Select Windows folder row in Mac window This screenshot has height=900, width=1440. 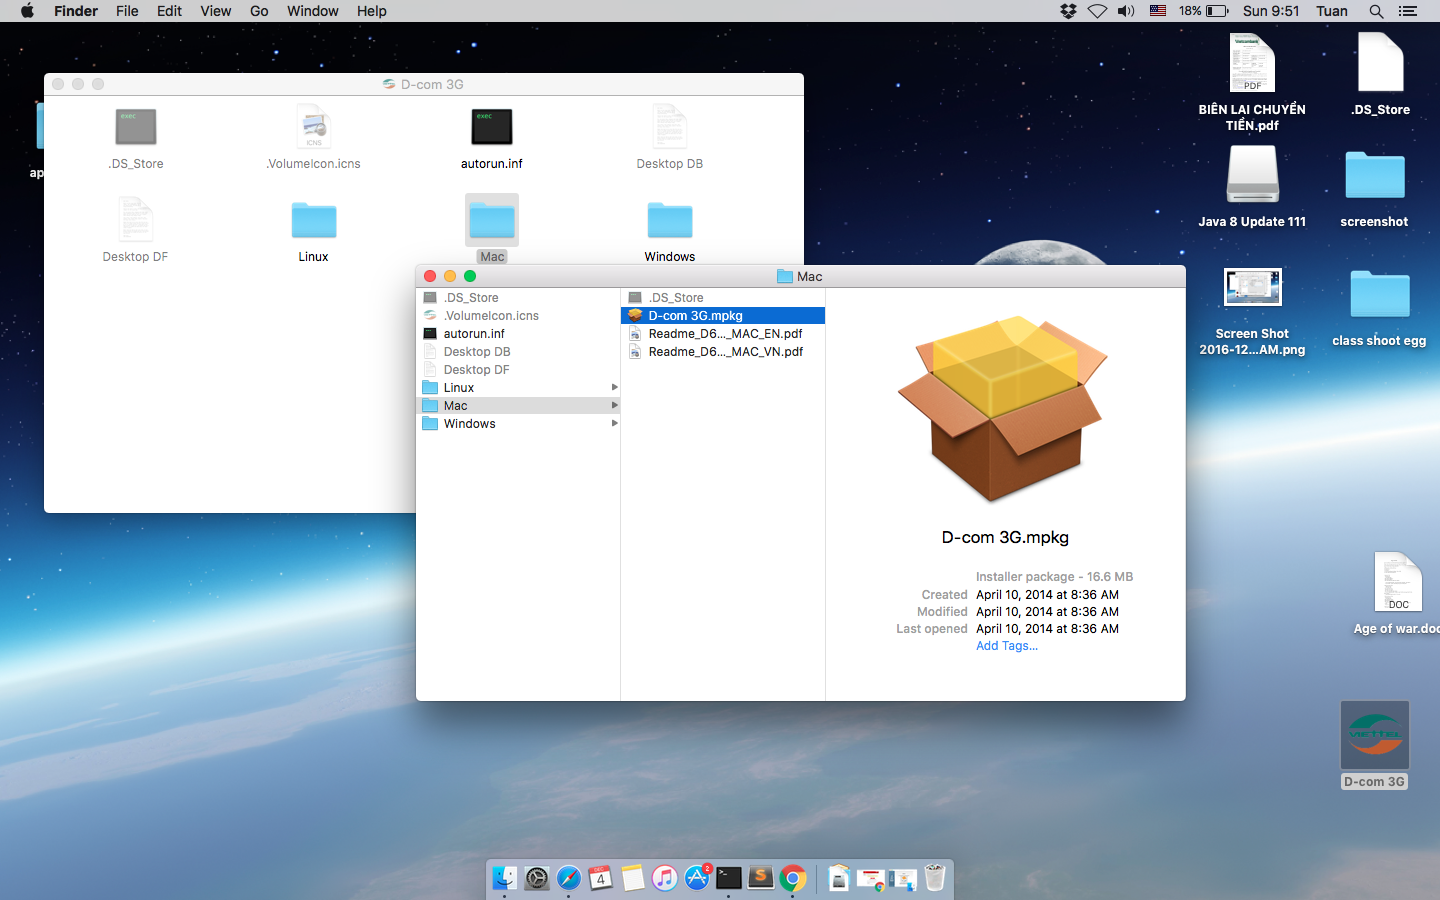tap(518, 423)
